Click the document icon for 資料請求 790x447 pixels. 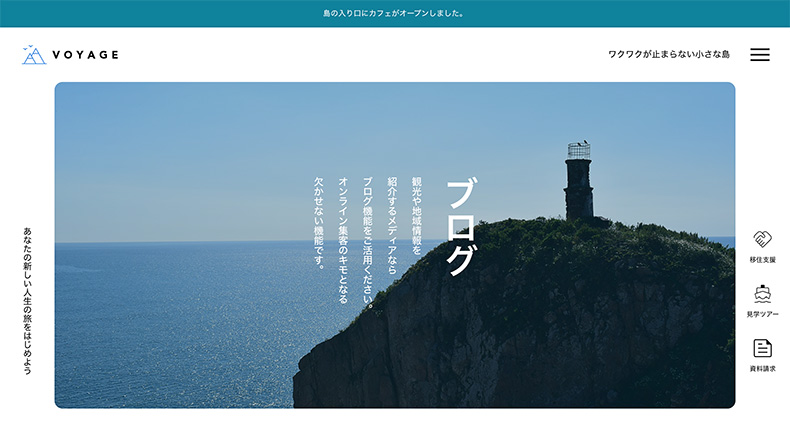pos(762,348)
